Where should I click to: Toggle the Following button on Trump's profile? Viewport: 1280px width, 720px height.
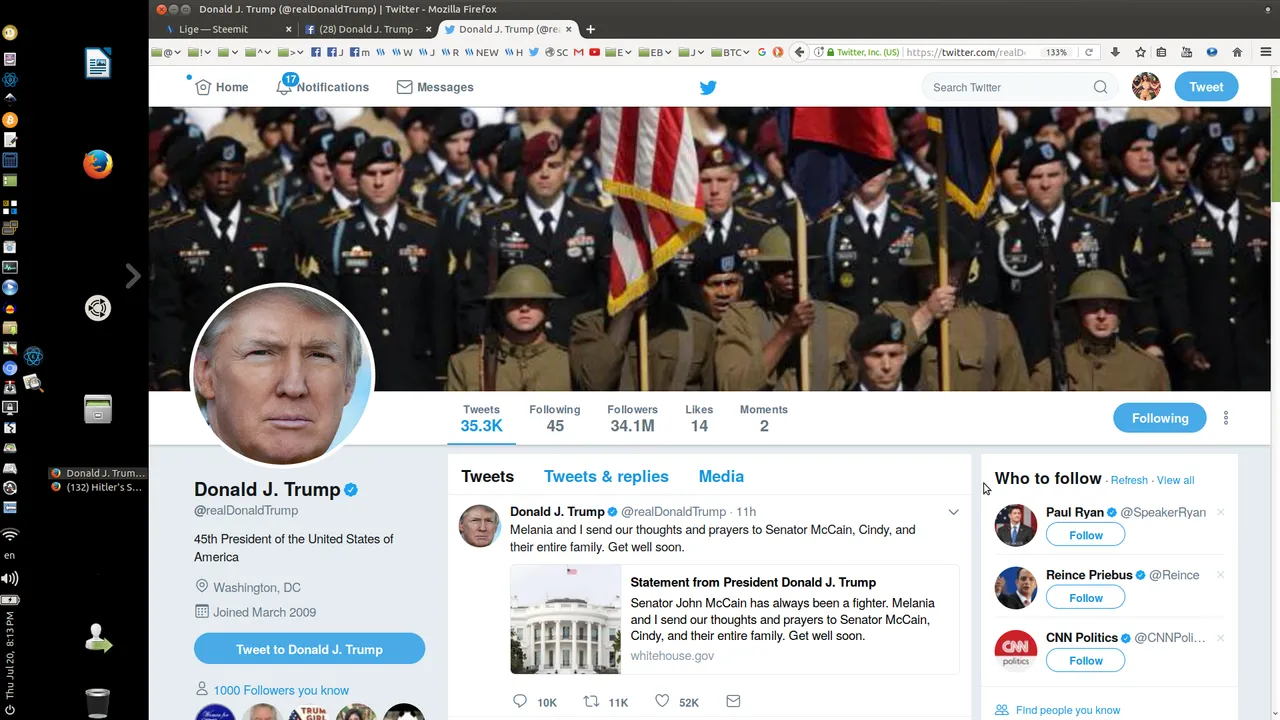pyautogui.click(x=1160, y=418)
